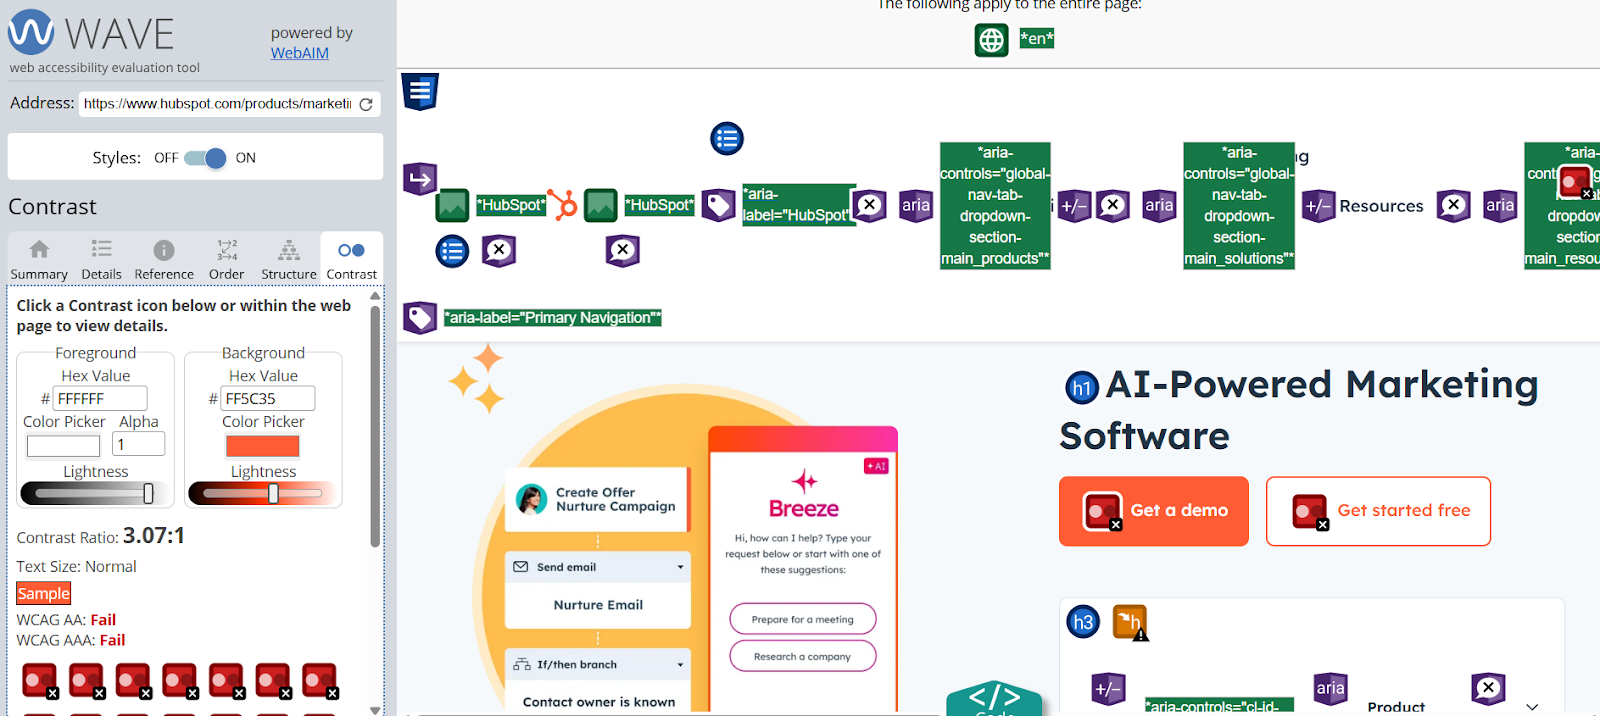Edit the Foreground hex value field
1600x716 pixels.
[100, 398]
